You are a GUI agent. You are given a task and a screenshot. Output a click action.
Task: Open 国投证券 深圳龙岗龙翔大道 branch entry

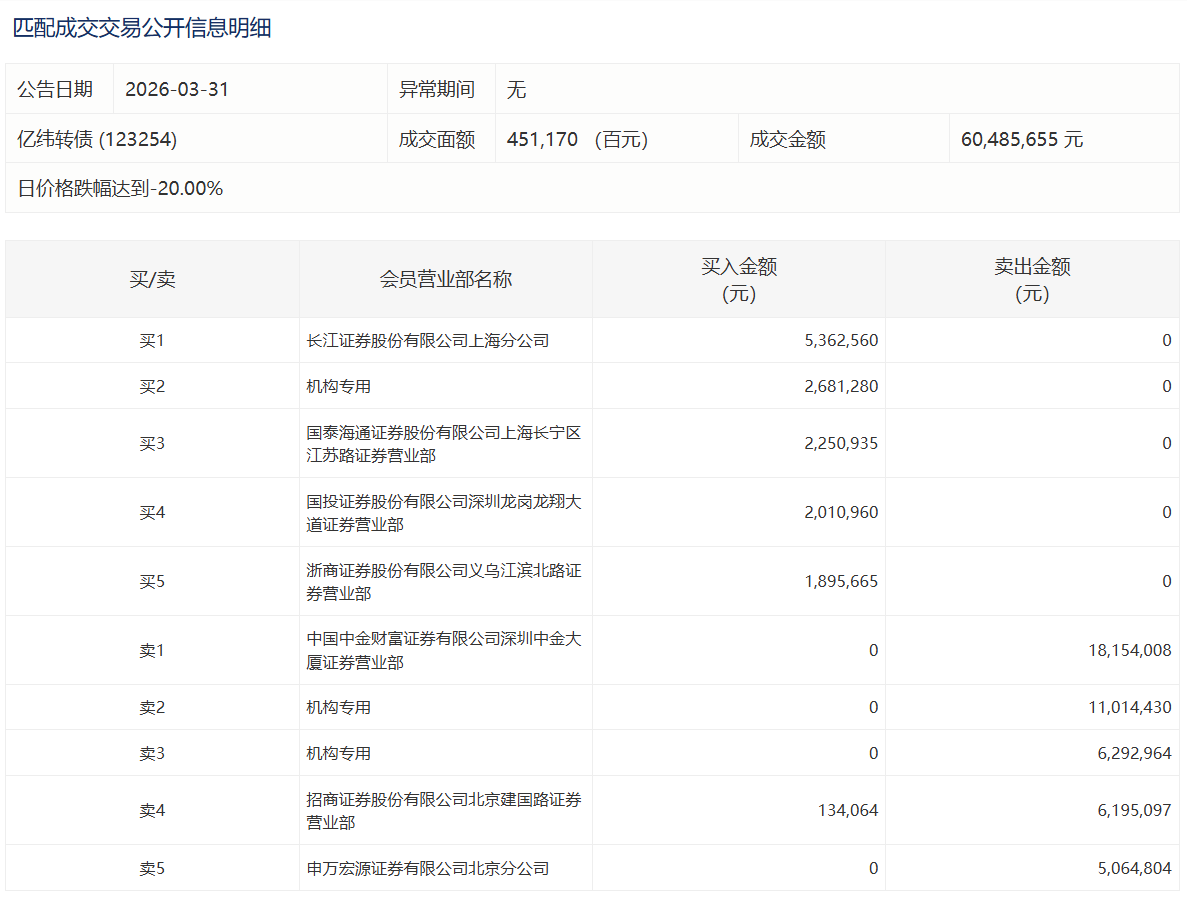pyautogui.click(x=443, y=512)
